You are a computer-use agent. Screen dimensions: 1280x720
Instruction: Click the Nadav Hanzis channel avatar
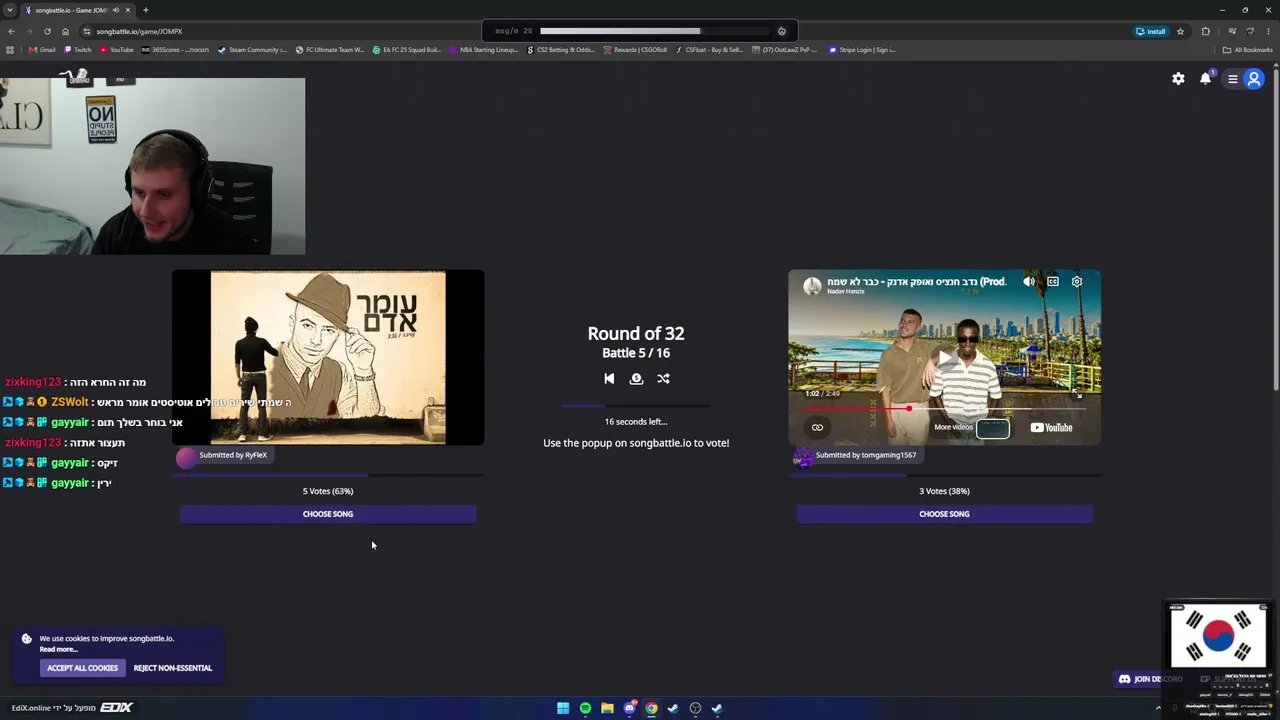(x=812, y=286)
